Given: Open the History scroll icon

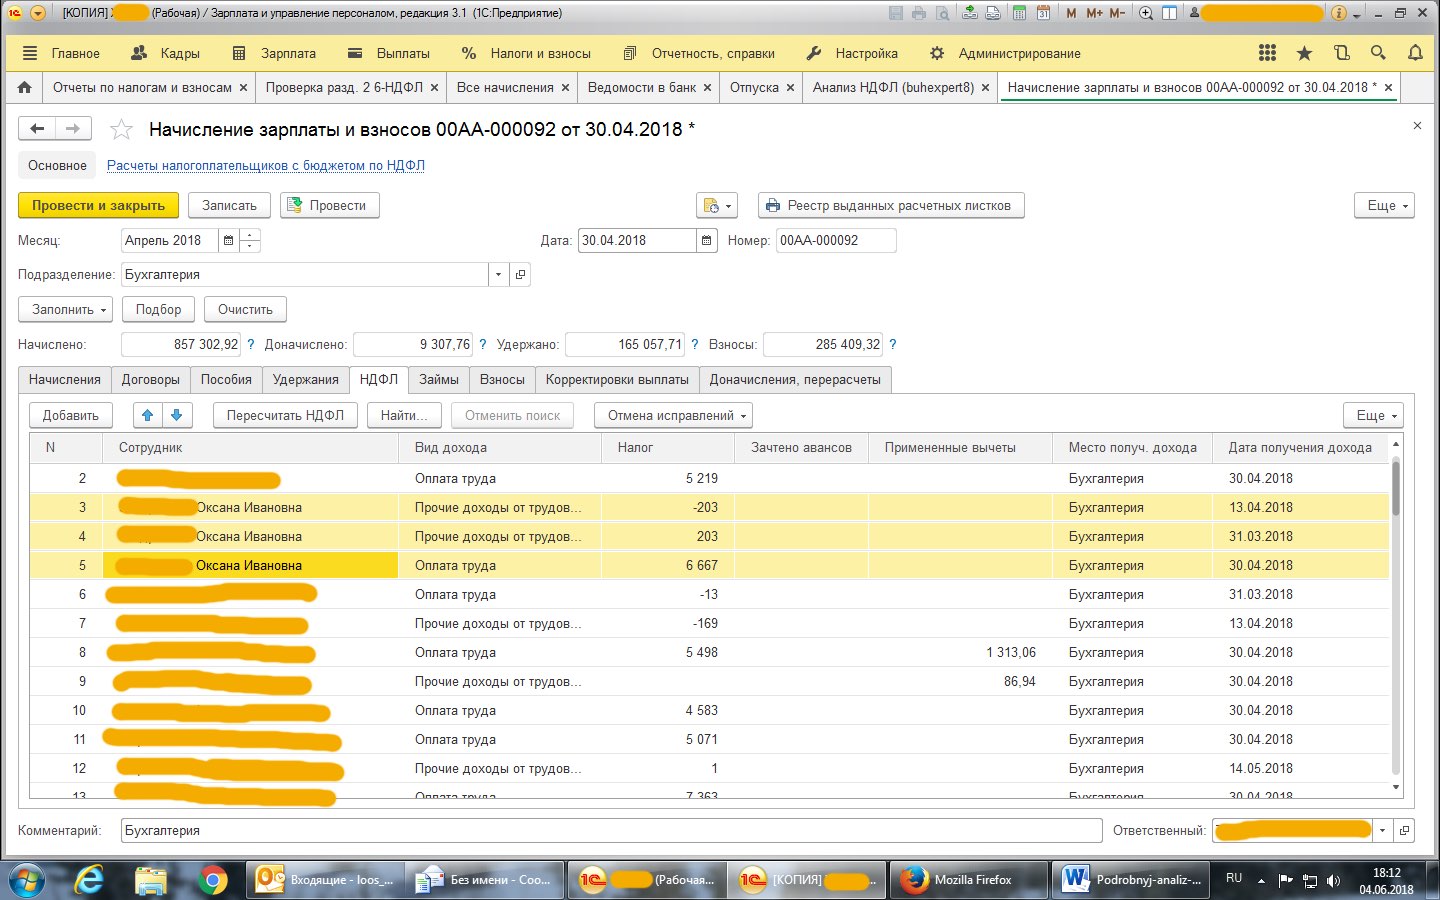Looking at the screenshot, I should tap(1341, 53).
